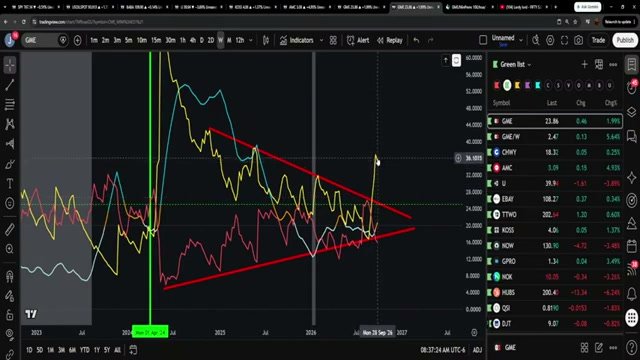Open the Fibonacci tools group

point(10,104)
